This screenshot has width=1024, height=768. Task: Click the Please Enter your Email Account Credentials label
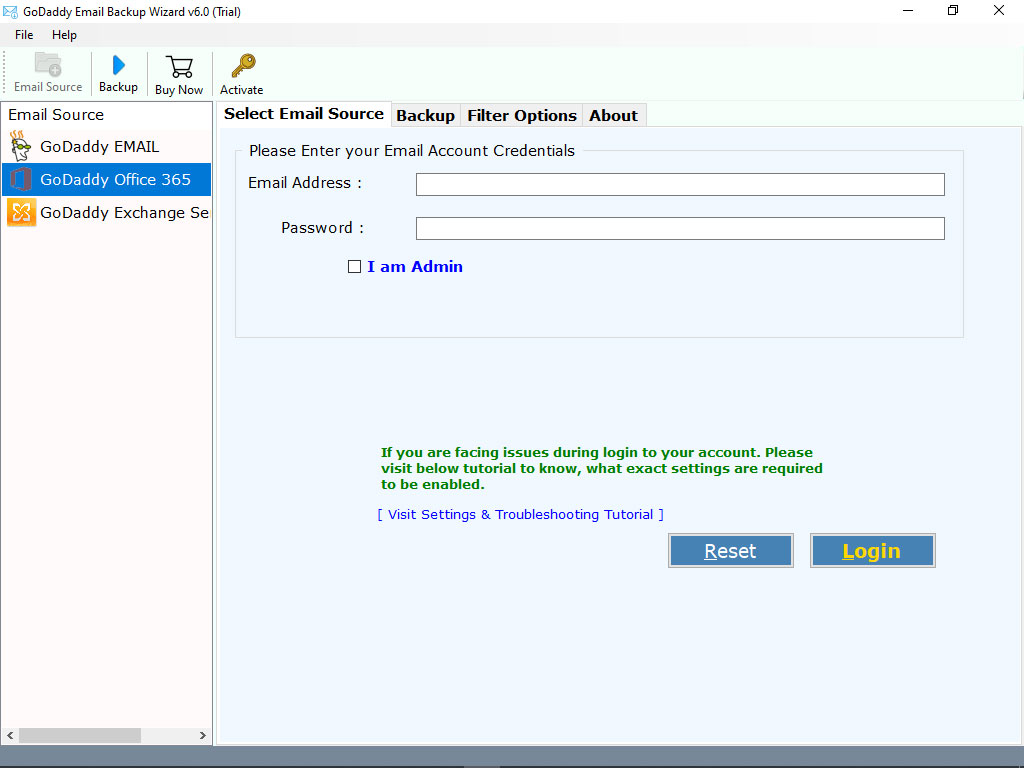(x=412, y=151)
